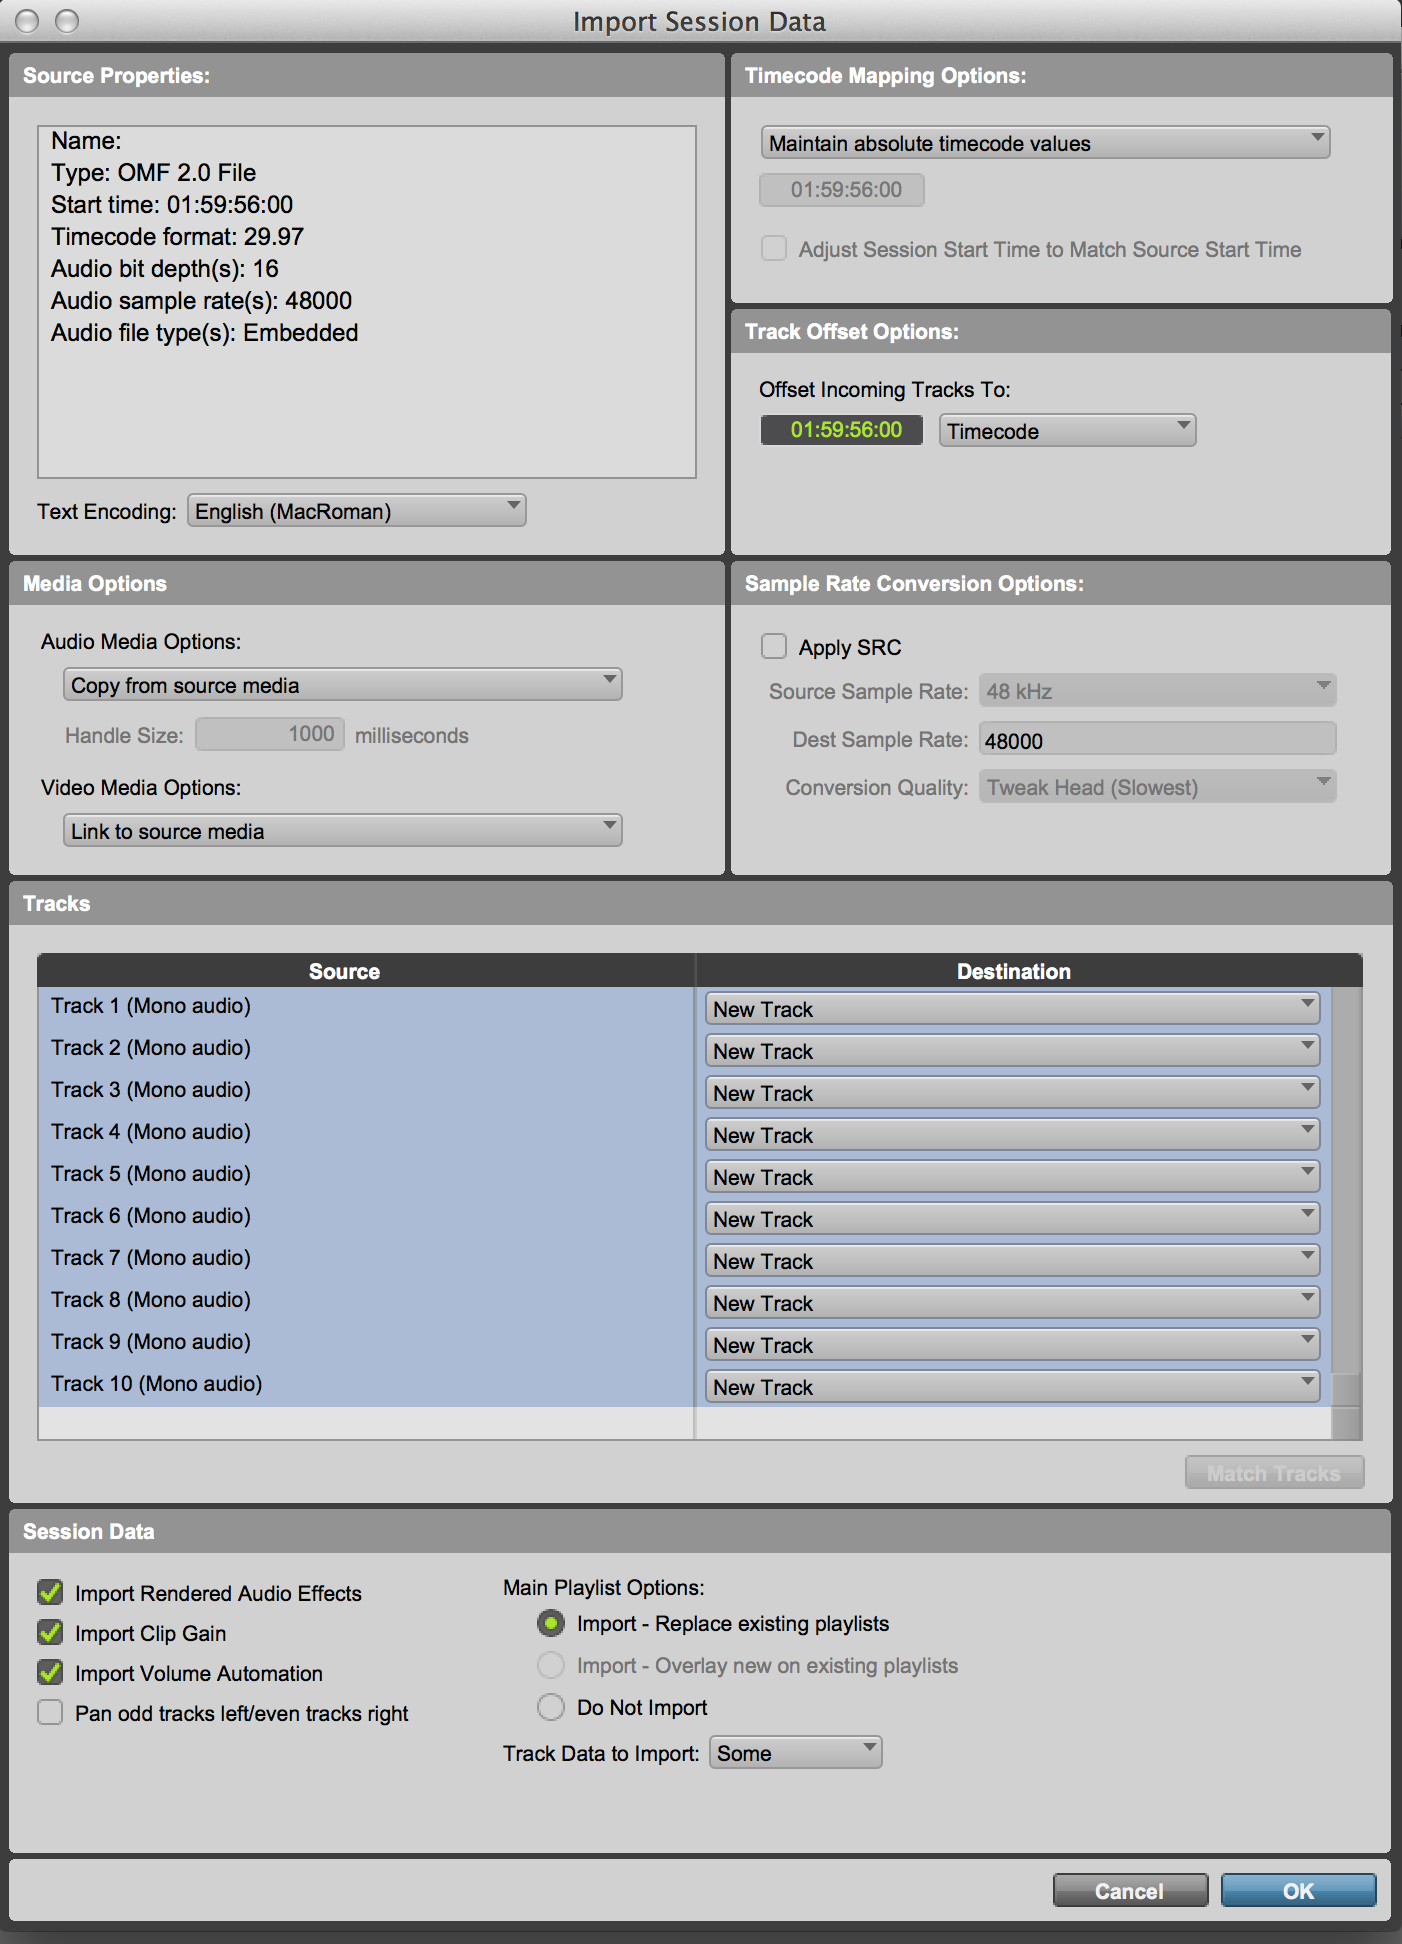Open Video Media Options Link to source media
This screenshot has height=1944, width=1402.
click(342, 831)
